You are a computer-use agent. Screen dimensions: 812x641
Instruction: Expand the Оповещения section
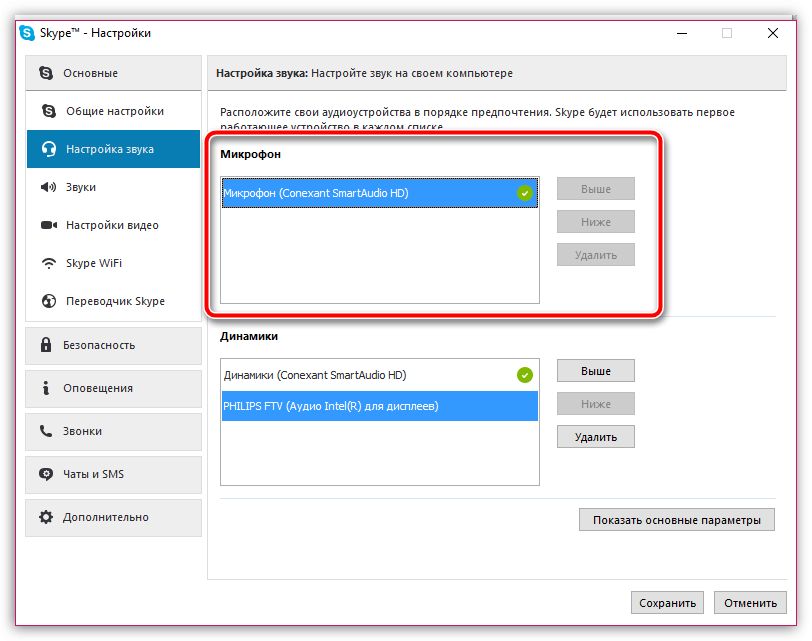[x=113, y=388]
